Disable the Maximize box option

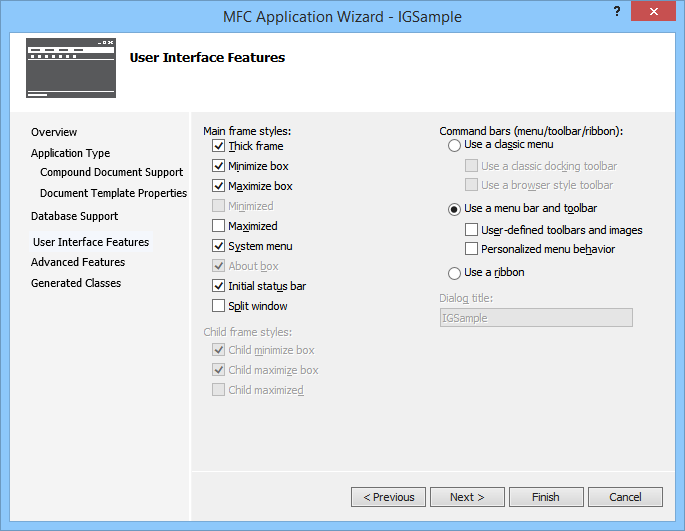click(219, 186)
